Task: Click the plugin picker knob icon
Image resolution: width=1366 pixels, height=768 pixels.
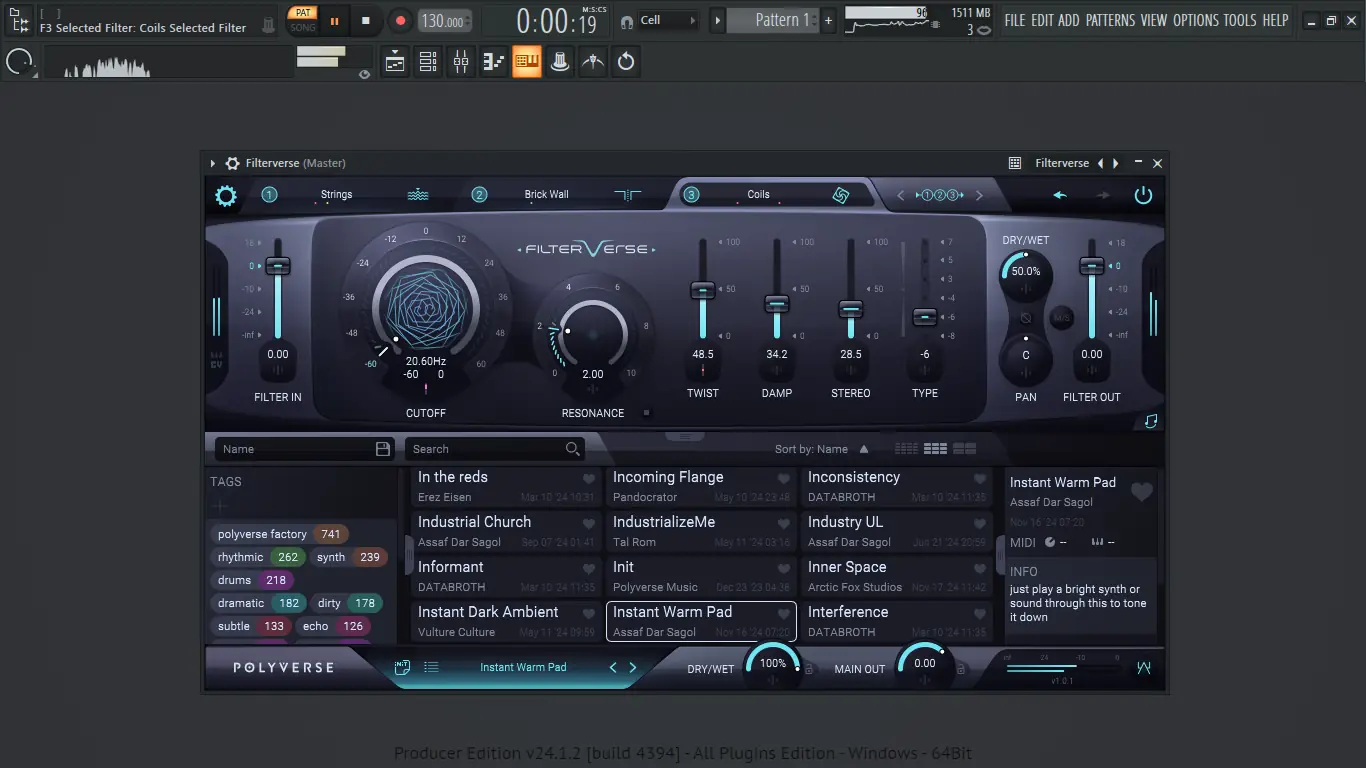Action: pos(560,62)
